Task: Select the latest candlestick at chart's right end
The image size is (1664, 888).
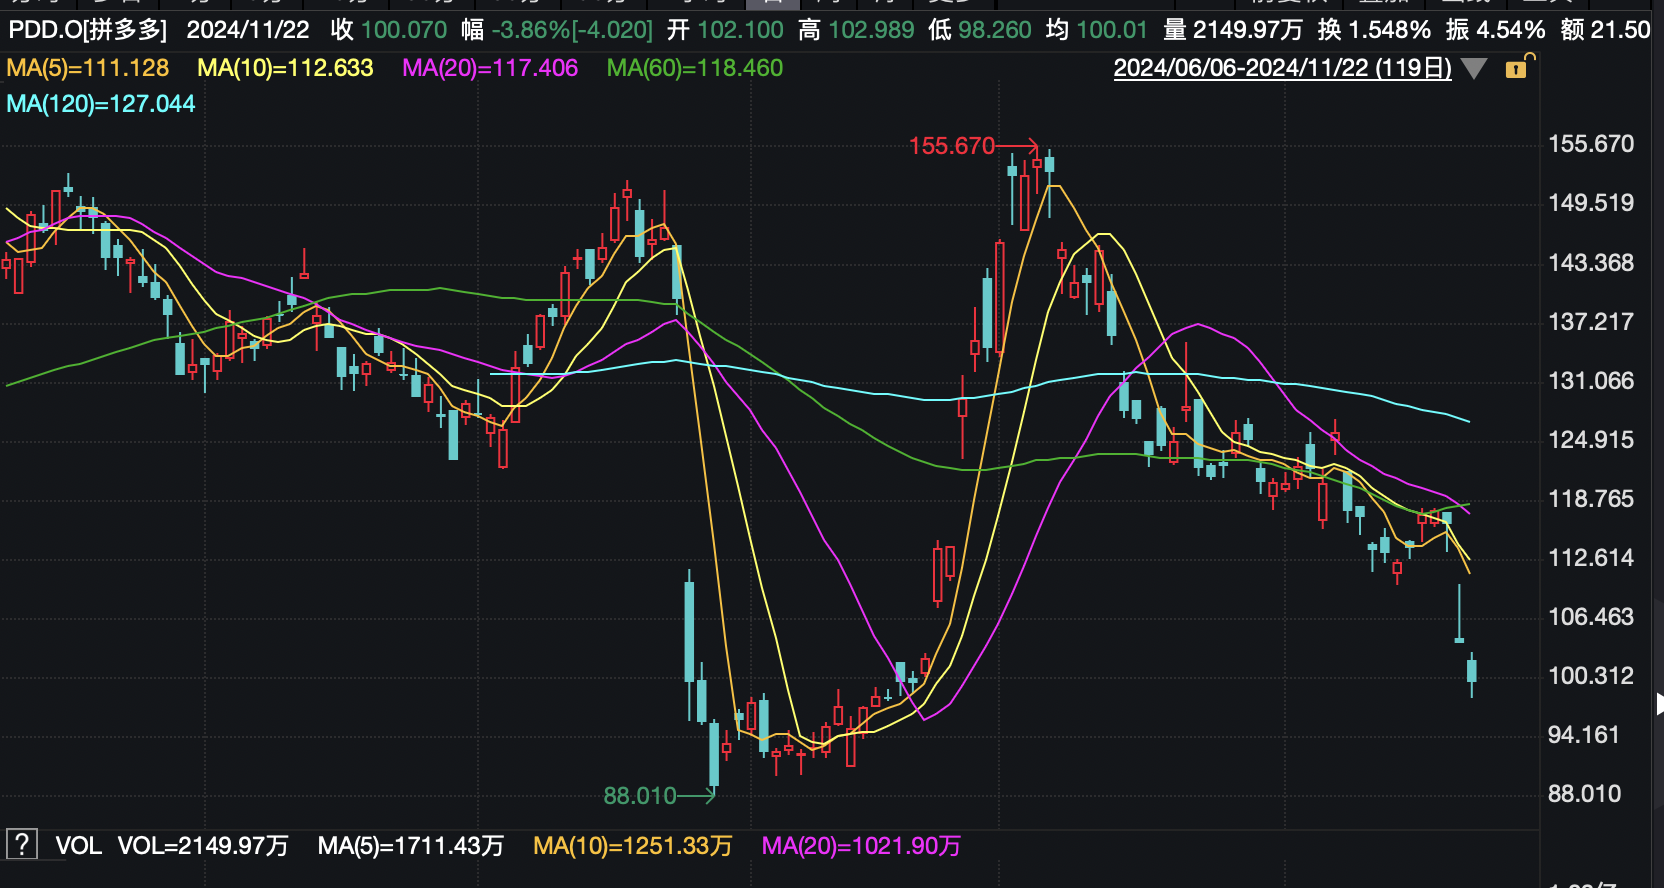Action: click(x=1472, y=674)
